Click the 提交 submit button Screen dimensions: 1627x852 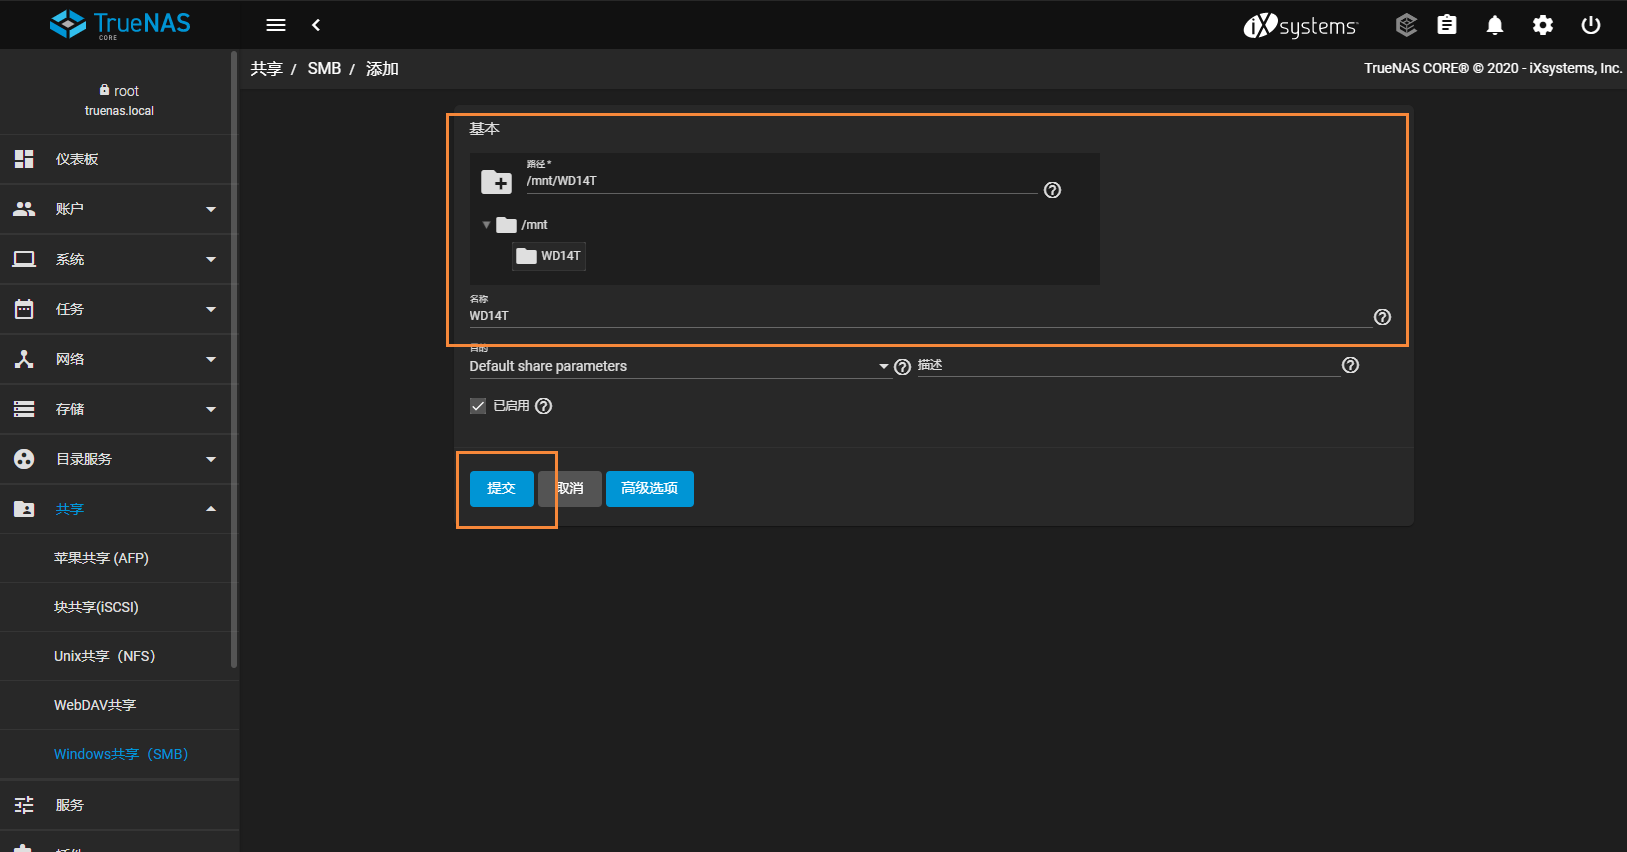point(502,489)
